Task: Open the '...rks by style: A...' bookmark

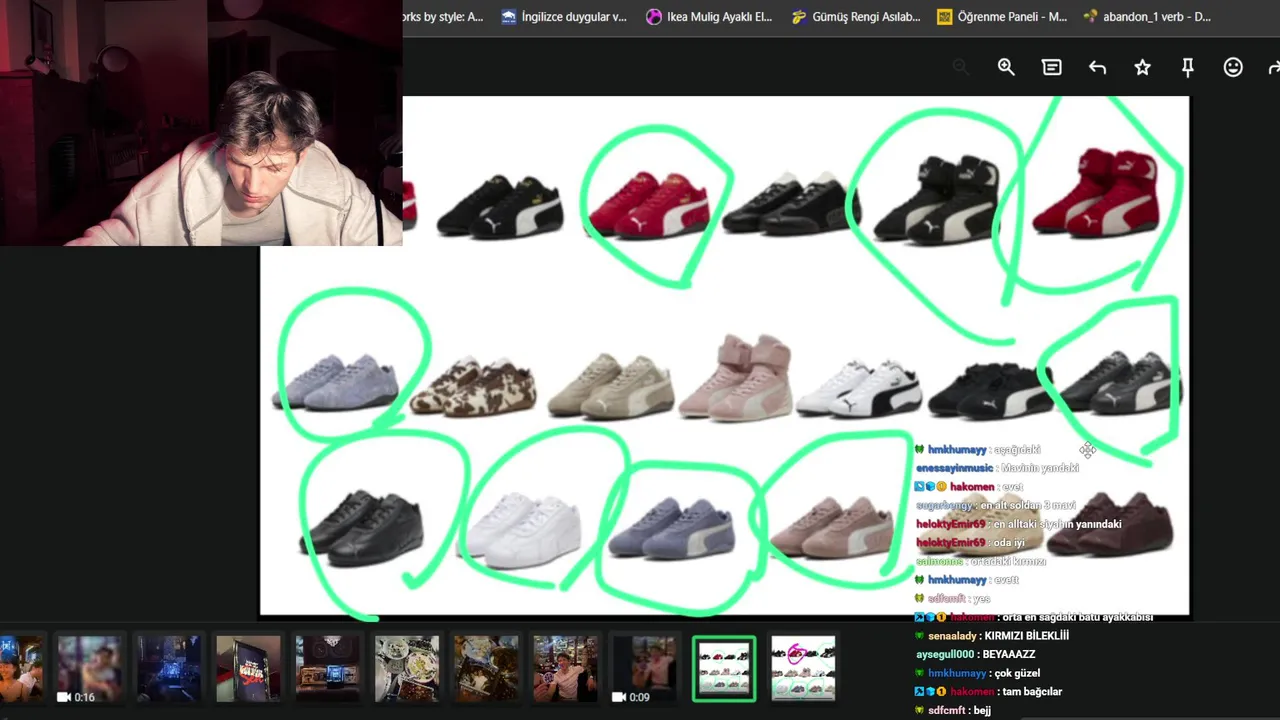Action: click(x=443, y=16)
